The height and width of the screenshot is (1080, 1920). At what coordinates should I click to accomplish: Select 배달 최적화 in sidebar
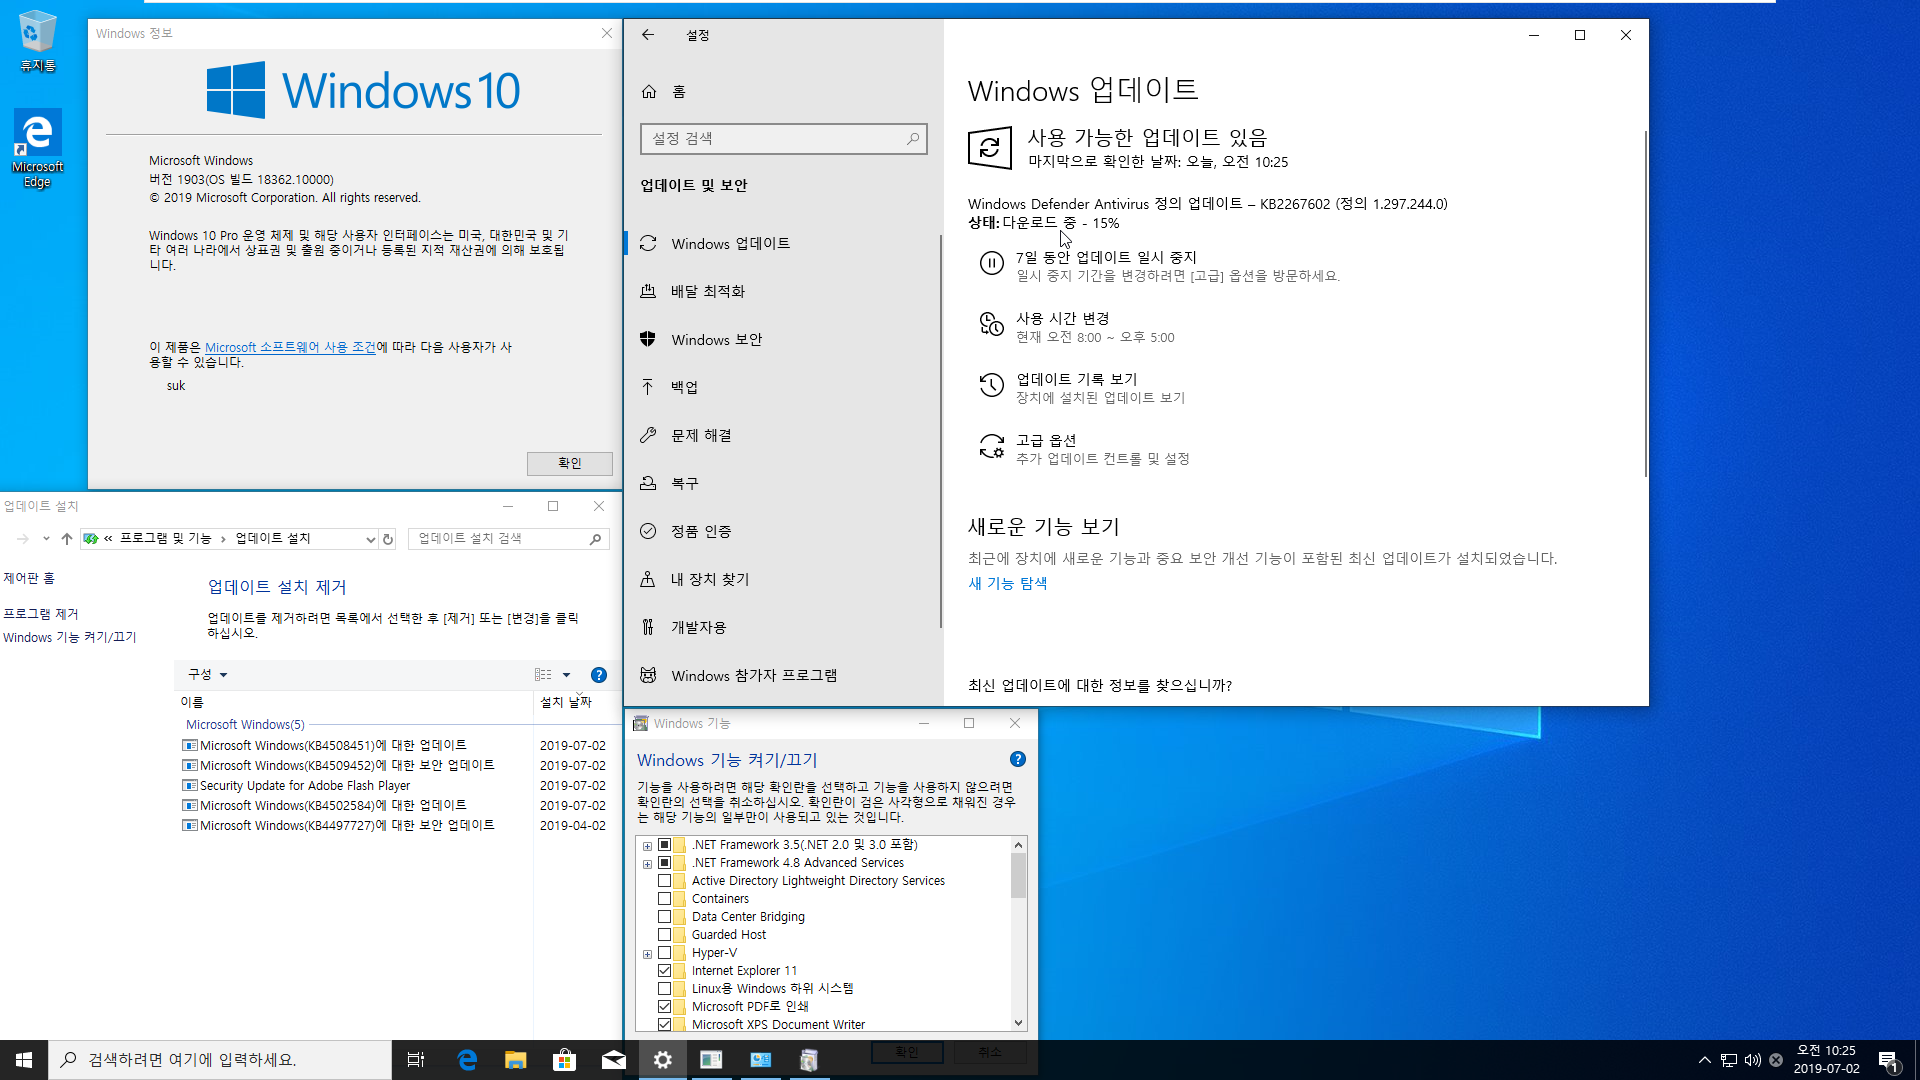pos(782,292)
